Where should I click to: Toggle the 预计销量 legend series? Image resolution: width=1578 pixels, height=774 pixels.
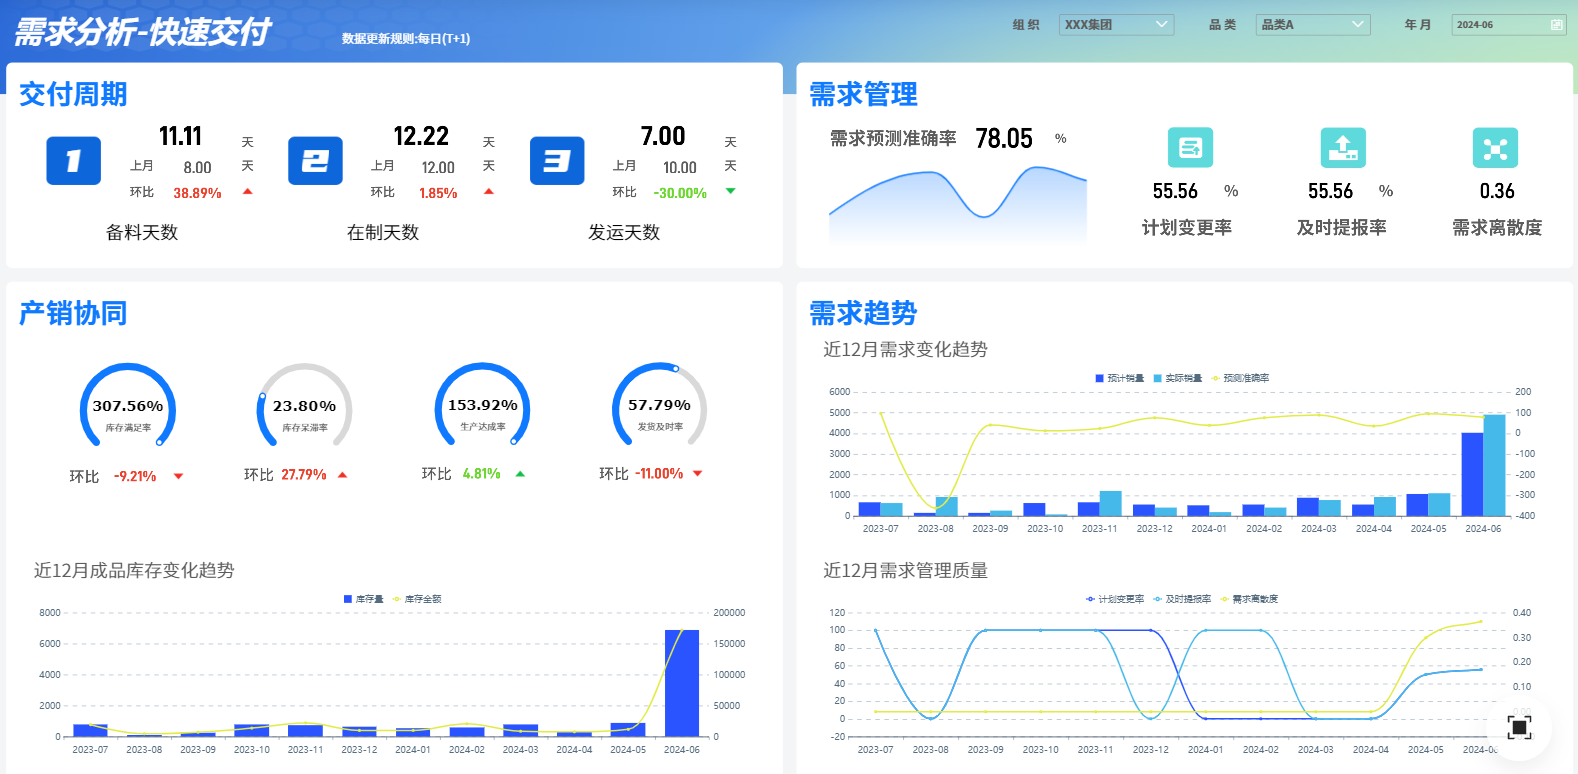[x=1120, y=378]
